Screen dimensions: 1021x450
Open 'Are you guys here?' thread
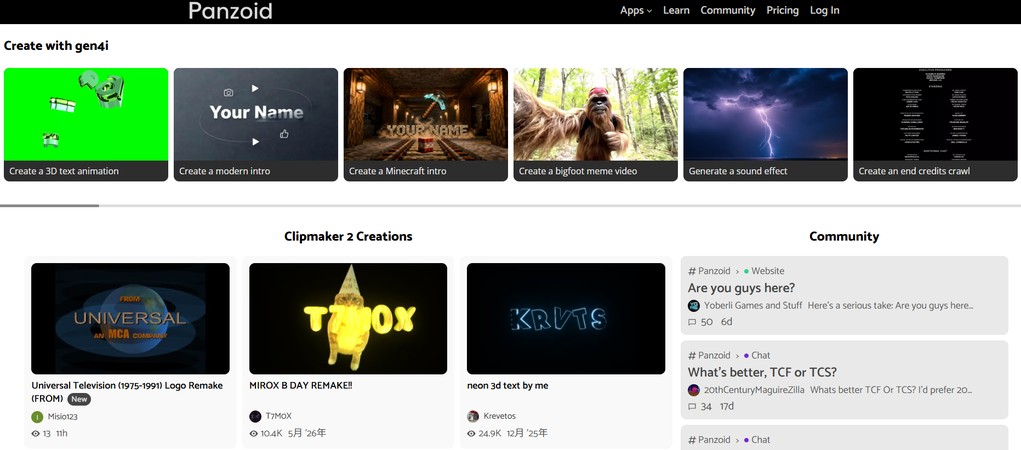[x=741, y=288]
